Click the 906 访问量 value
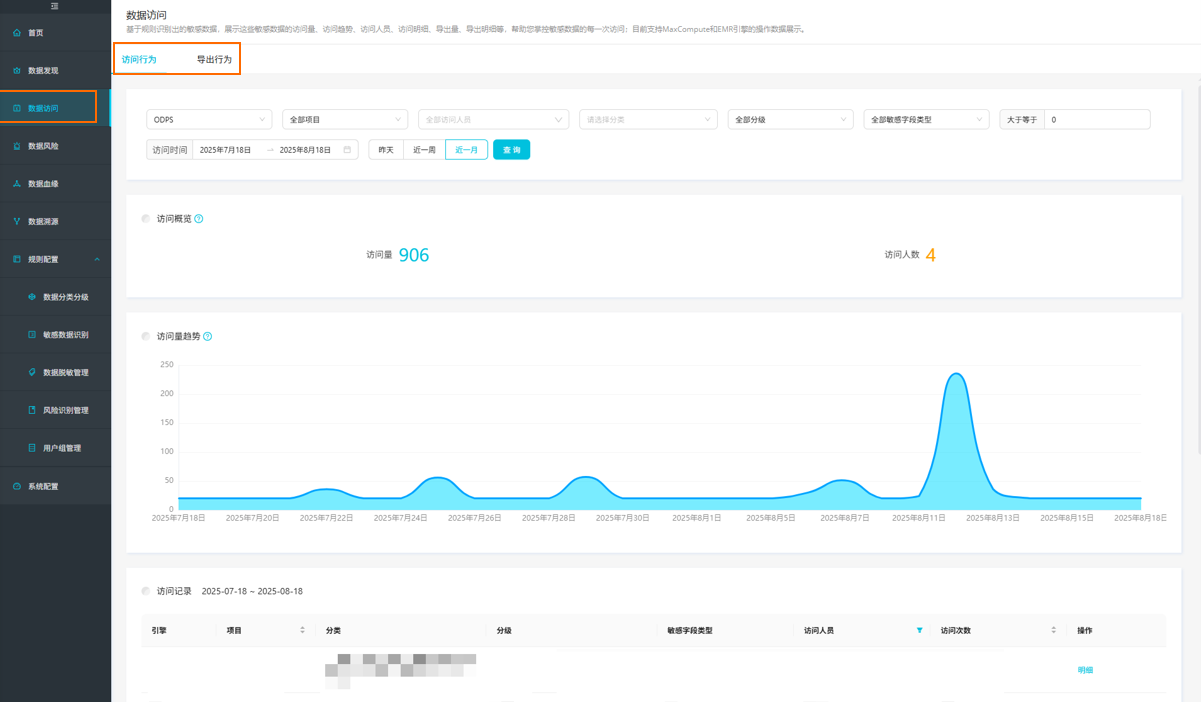Screen dimensions: 1201x702 click(x=414, y=255)
